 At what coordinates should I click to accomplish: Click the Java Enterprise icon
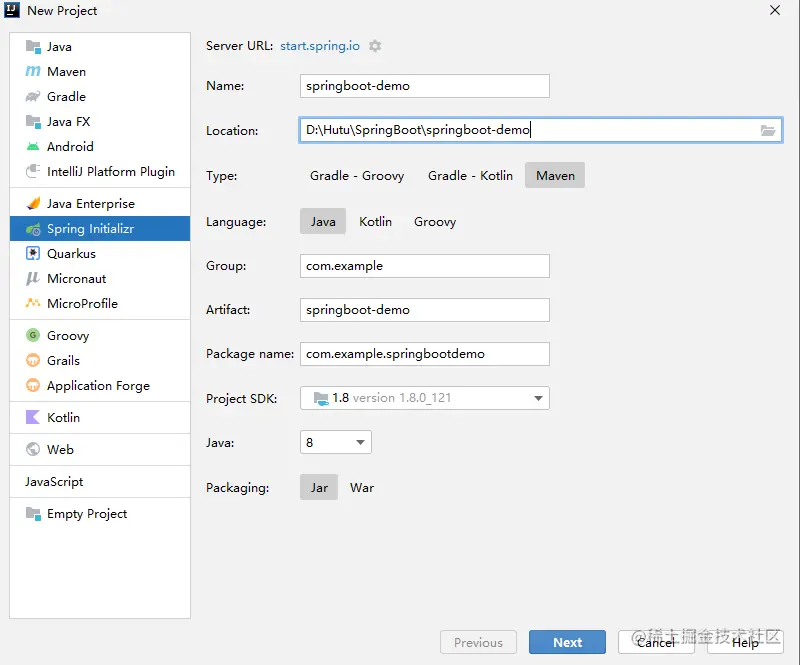click(x=33, y=203)
